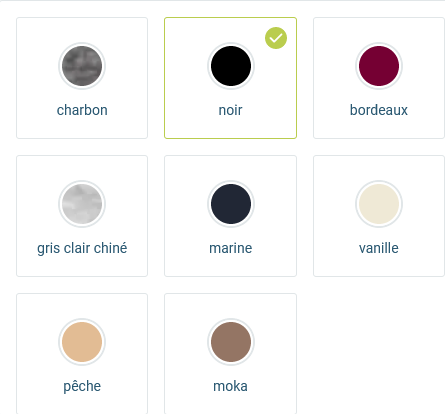The height and width of the screenshot is (414, 445).
Task: Select the moka brown swatch circle
Action: 231,342
